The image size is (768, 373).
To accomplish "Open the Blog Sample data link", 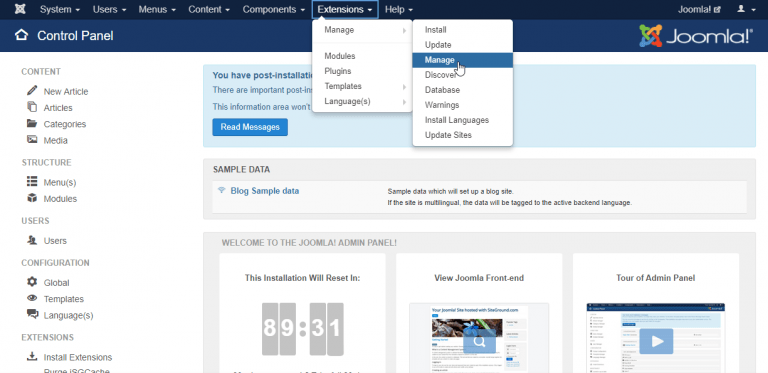I will coord(264,191).
